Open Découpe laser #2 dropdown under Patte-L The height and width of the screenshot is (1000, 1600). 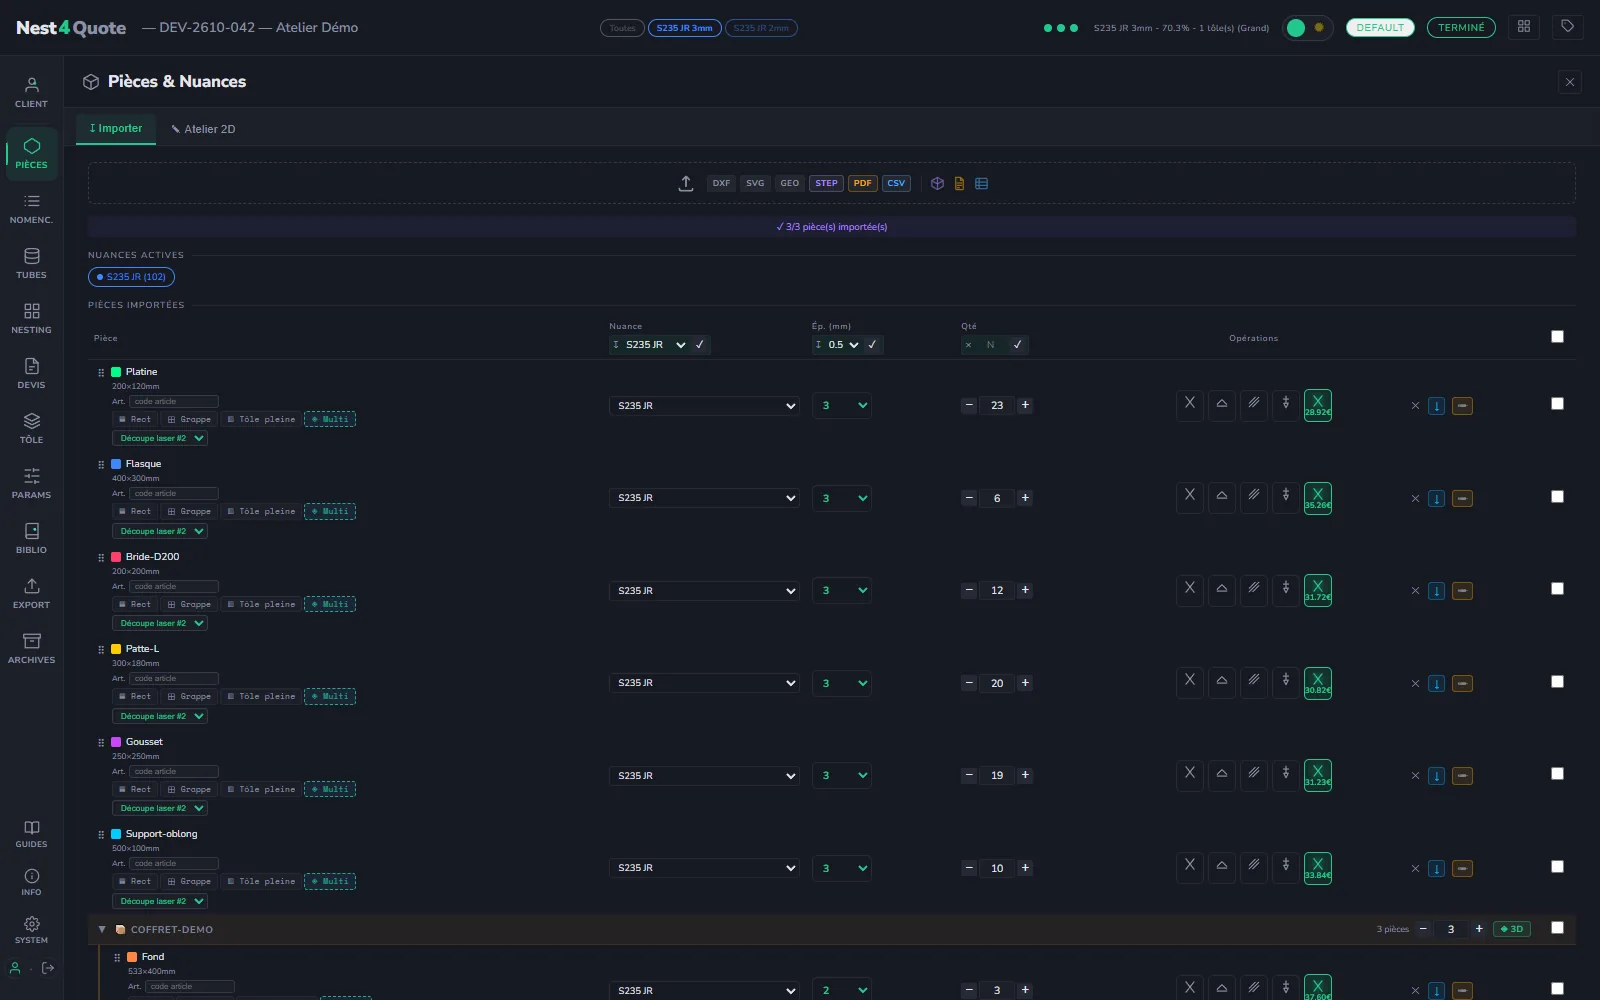[160, 716]
